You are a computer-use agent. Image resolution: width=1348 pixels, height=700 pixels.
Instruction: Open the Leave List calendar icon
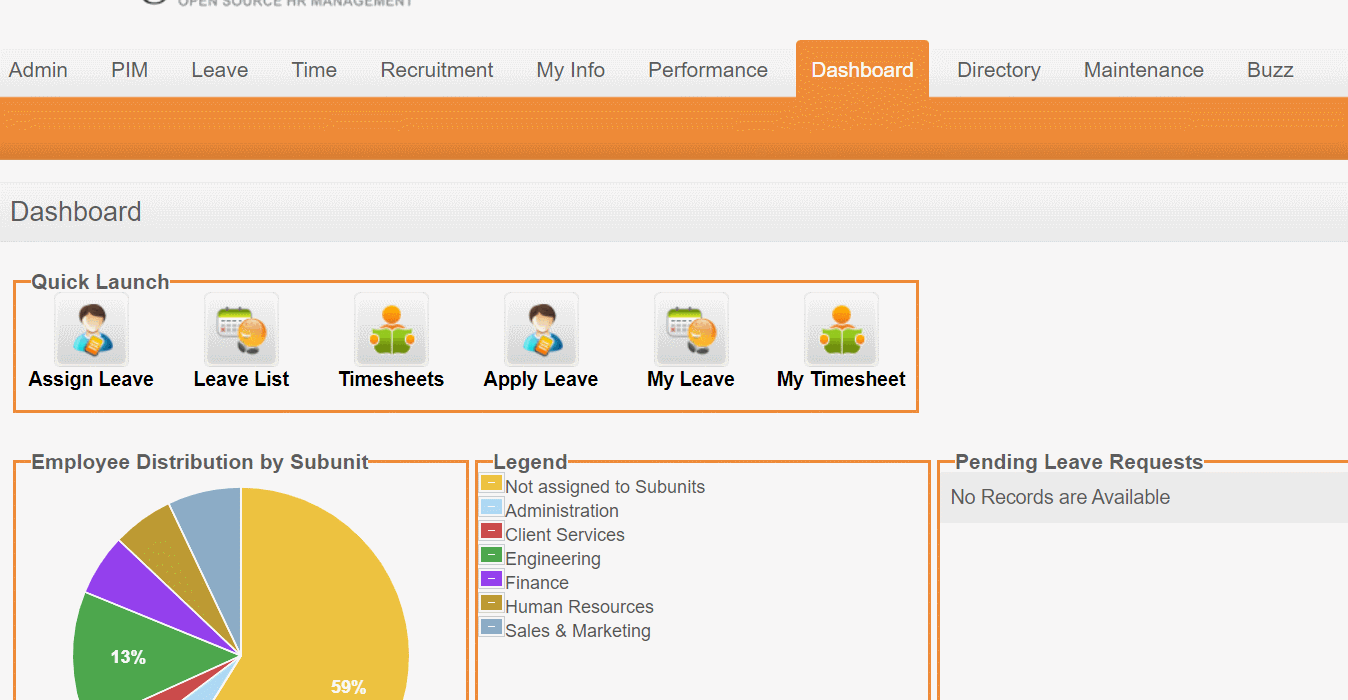pyautogui.click(x=241, y=329)
